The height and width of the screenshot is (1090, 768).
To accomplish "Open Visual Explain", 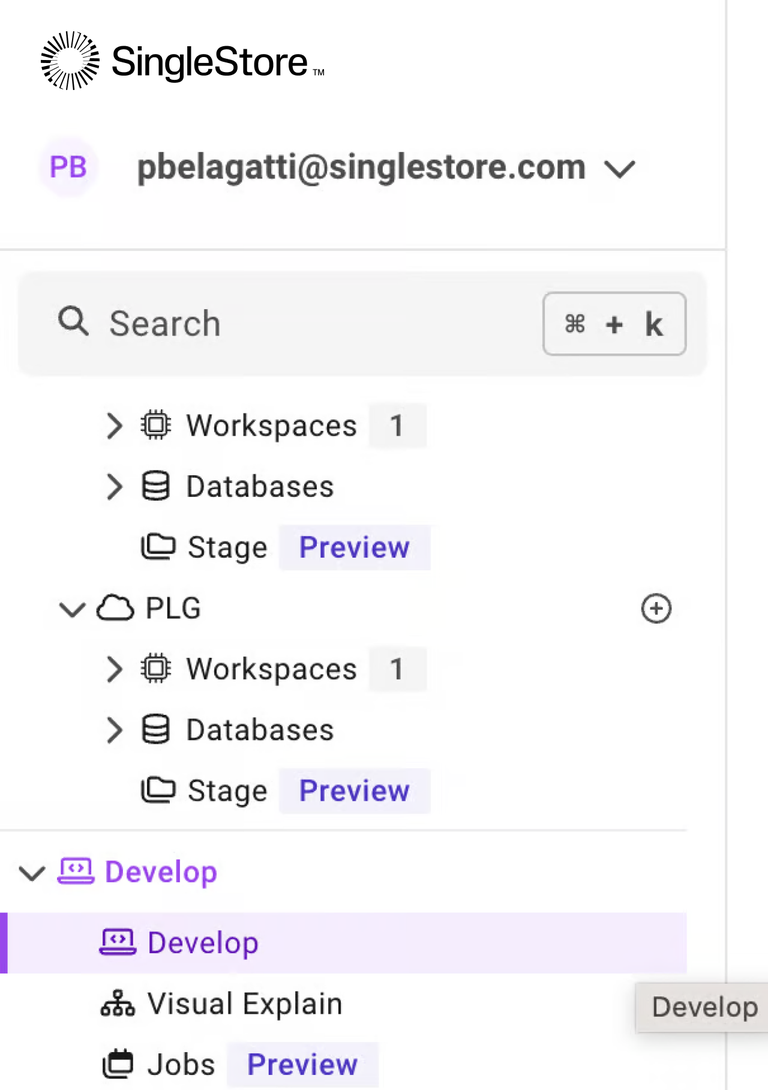I will click(x=244, y=1004).
